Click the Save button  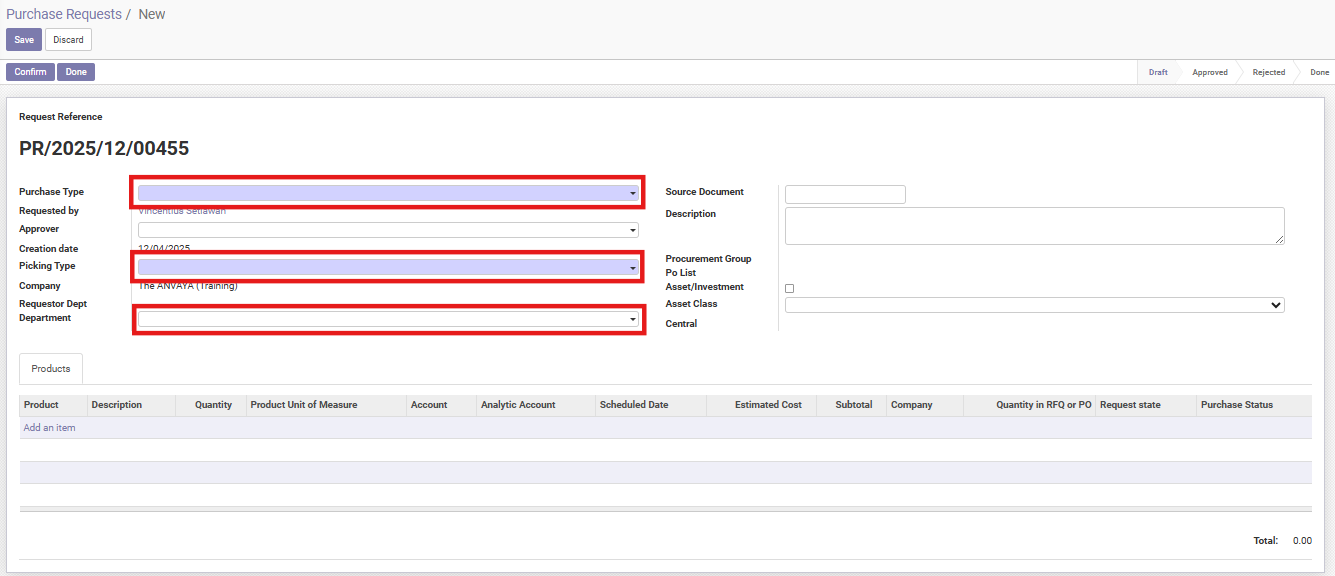point(24,40)
